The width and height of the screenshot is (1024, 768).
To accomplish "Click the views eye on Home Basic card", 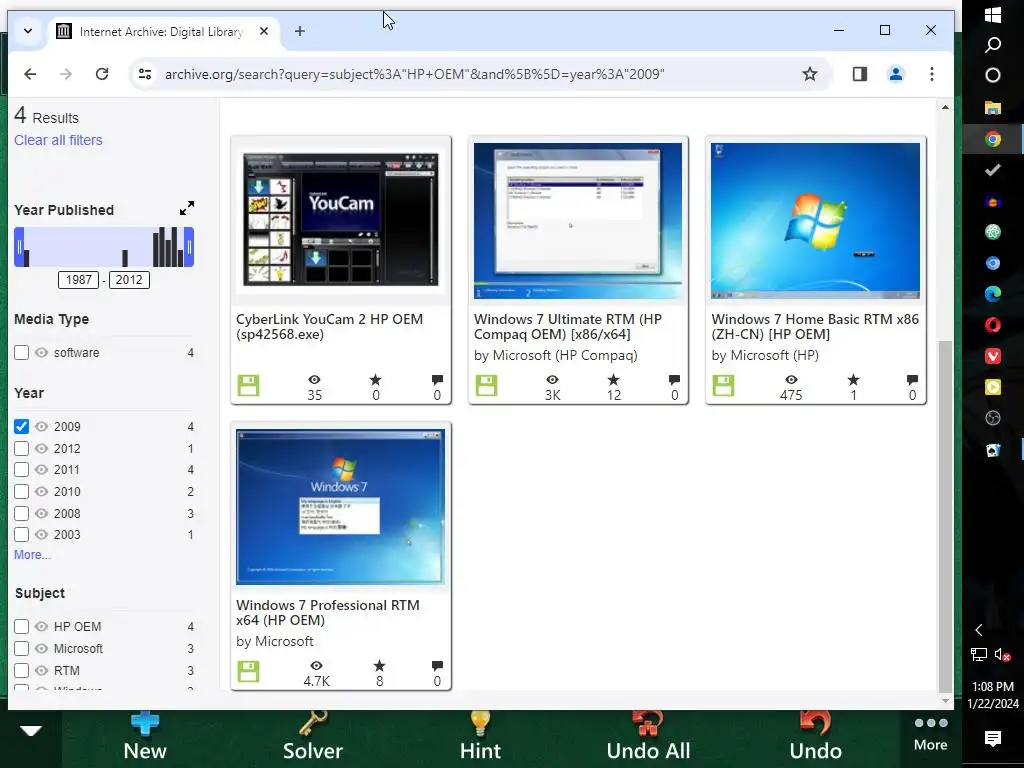I will point(791,379).
